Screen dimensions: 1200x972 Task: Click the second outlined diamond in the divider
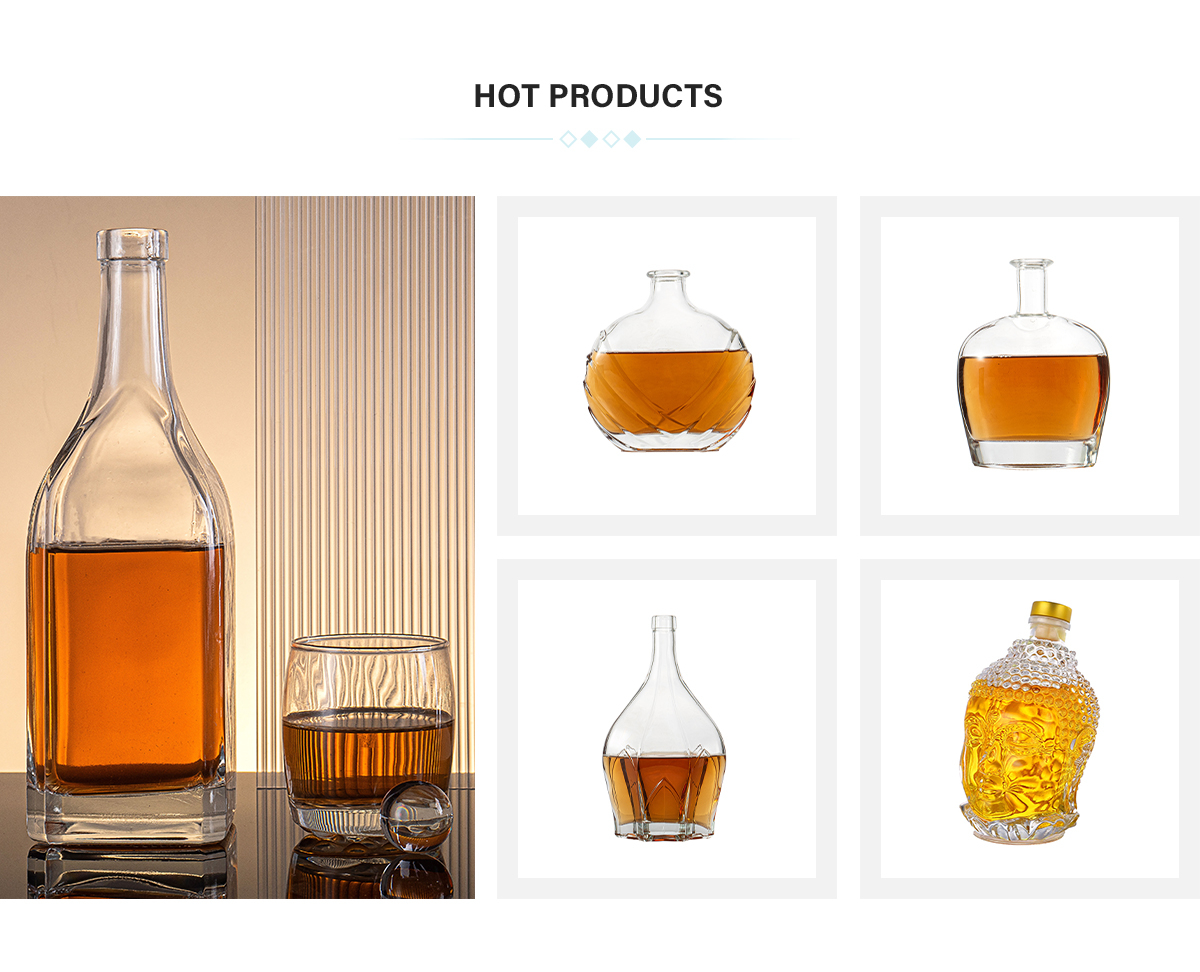tap(611, 139)
